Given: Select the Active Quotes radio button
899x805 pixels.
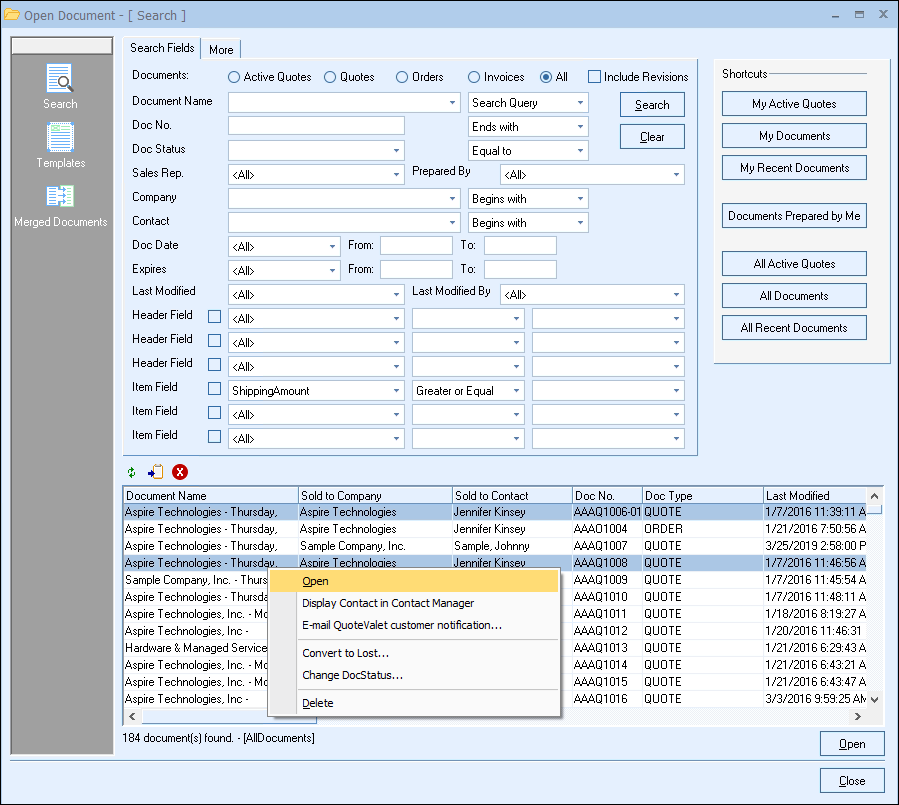Looking at the screenshot, I should (x=234, y=77).
